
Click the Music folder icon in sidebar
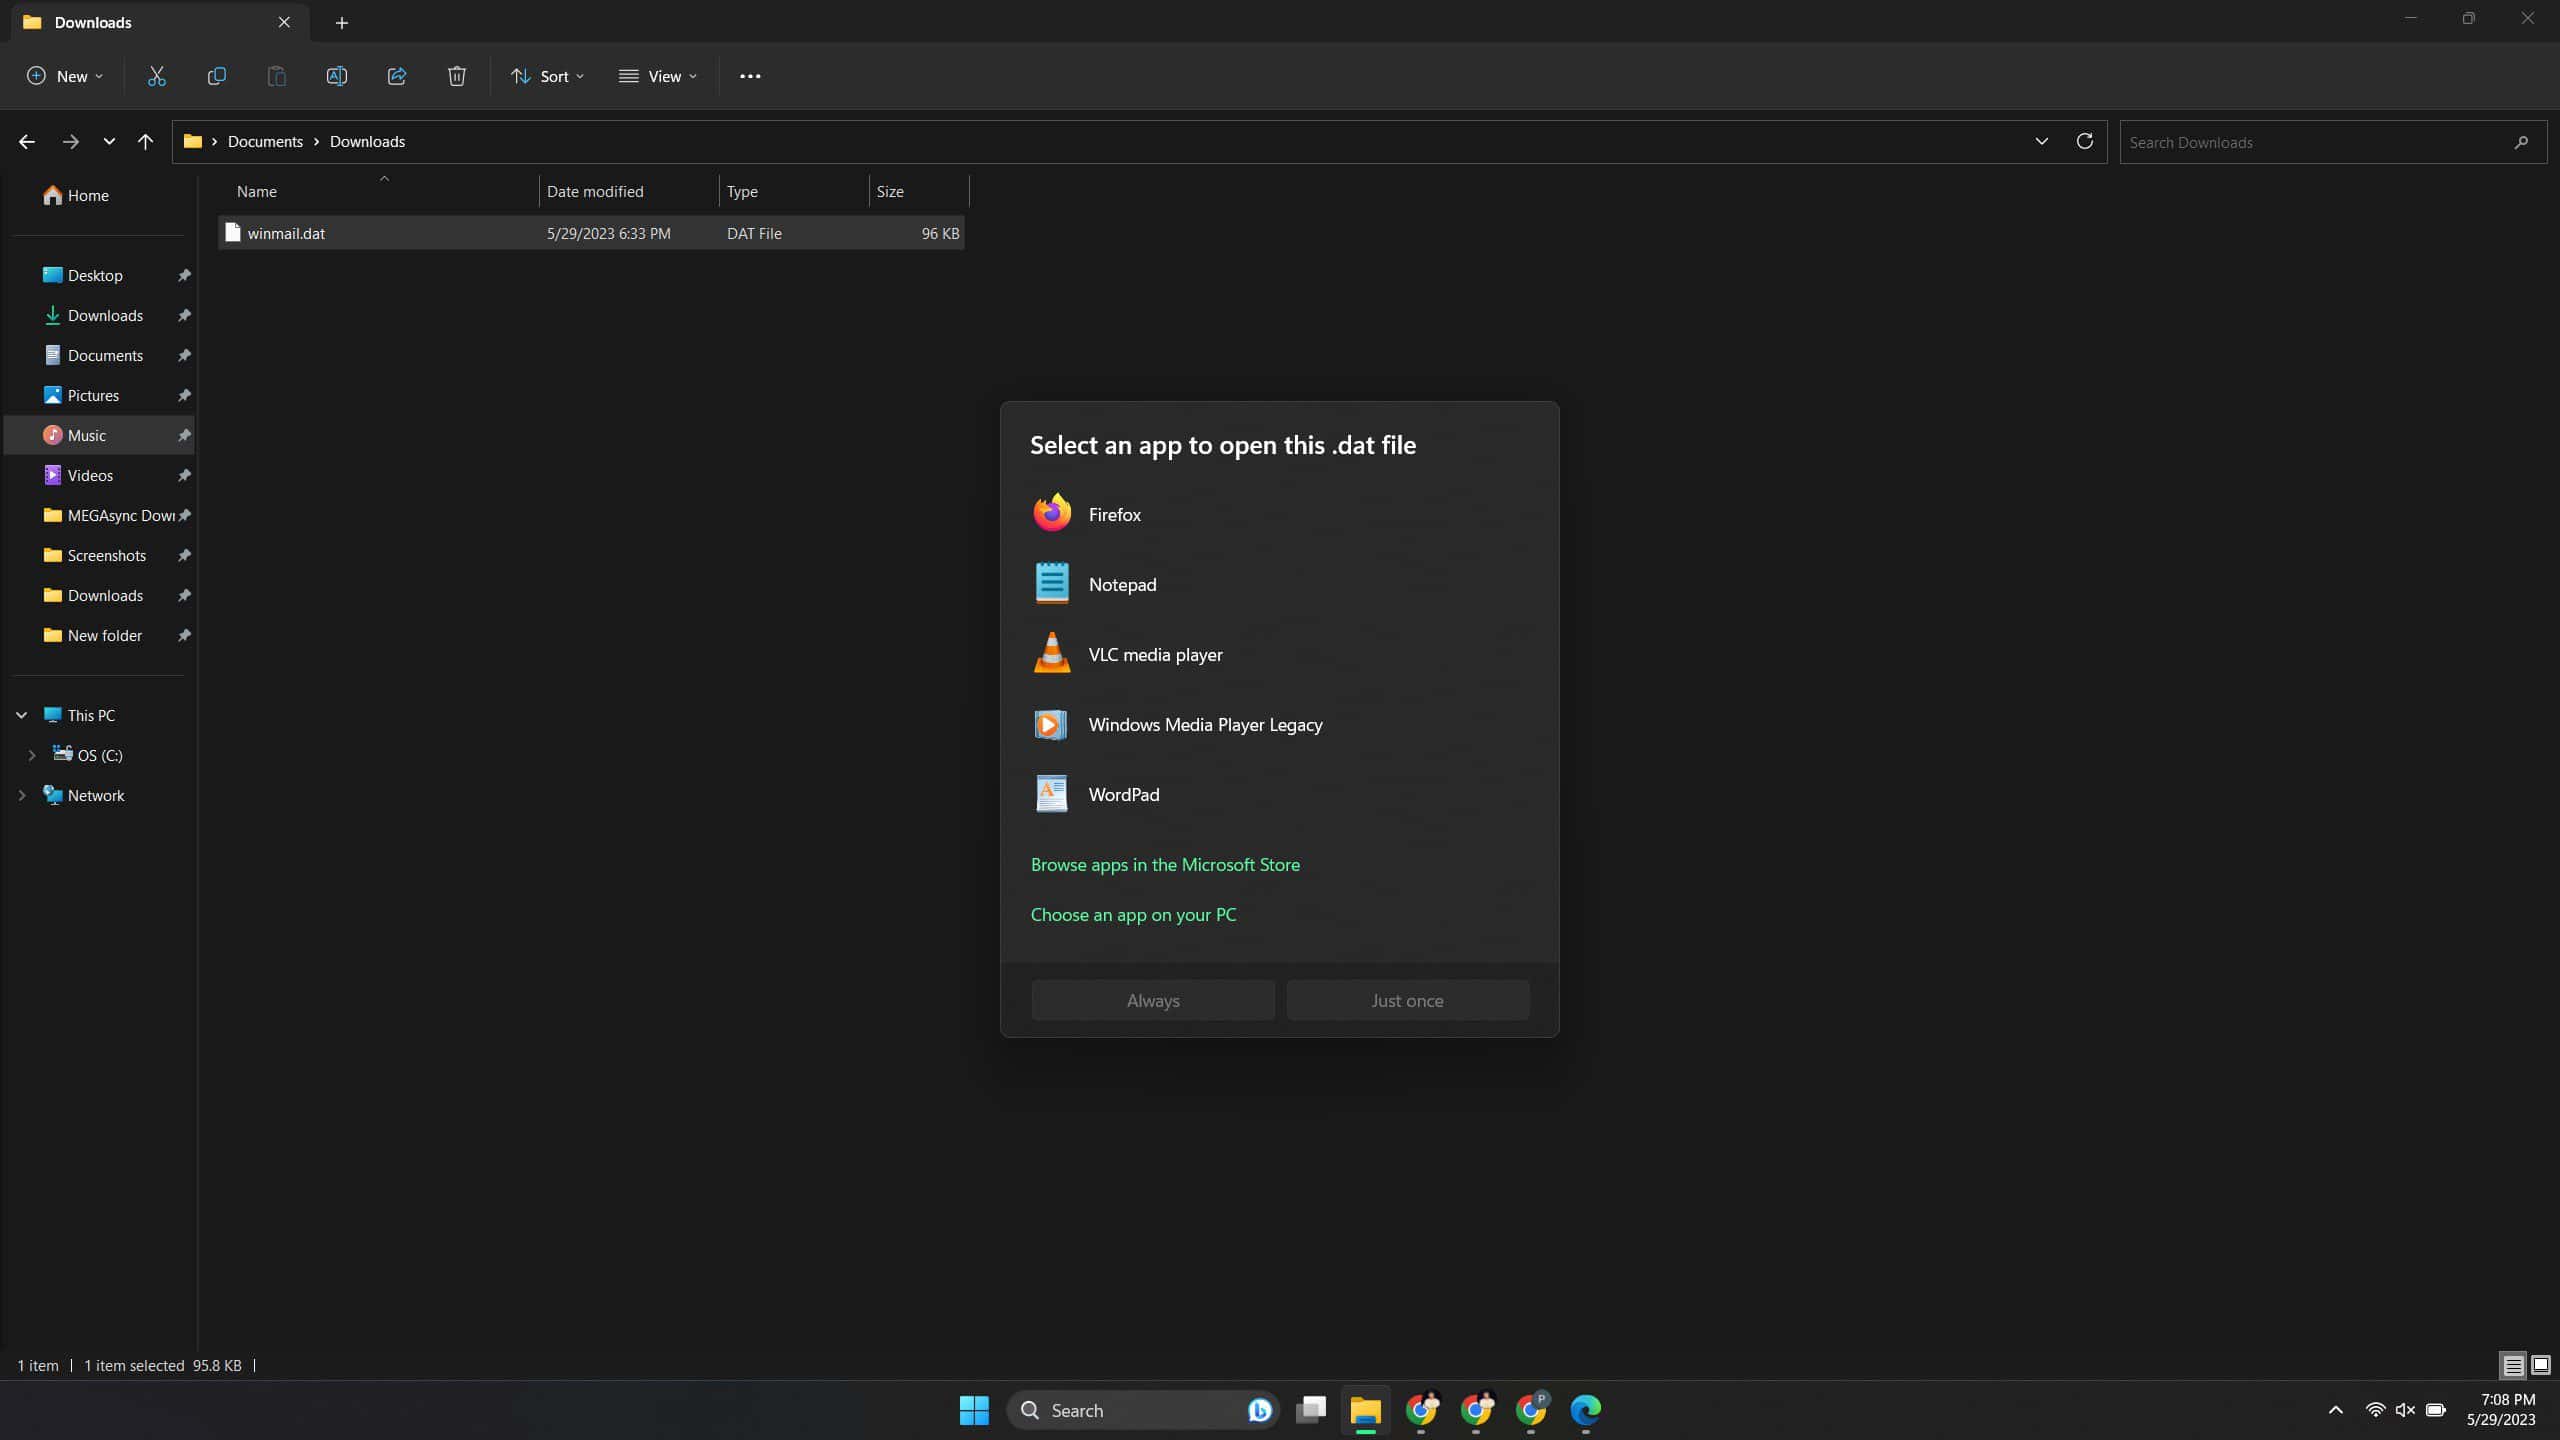coord(53,434)
